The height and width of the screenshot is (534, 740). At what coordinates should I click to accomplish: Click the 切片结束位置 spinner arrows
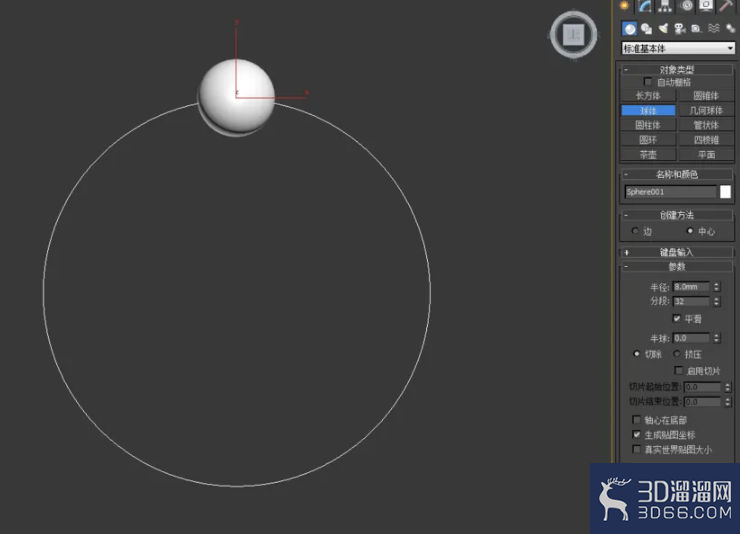point(728,401)
